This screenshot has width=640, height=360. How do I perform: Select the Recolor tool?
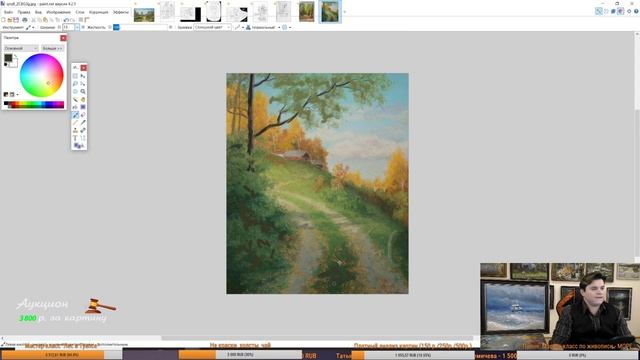pyautogui.click(x=83, y=130)
